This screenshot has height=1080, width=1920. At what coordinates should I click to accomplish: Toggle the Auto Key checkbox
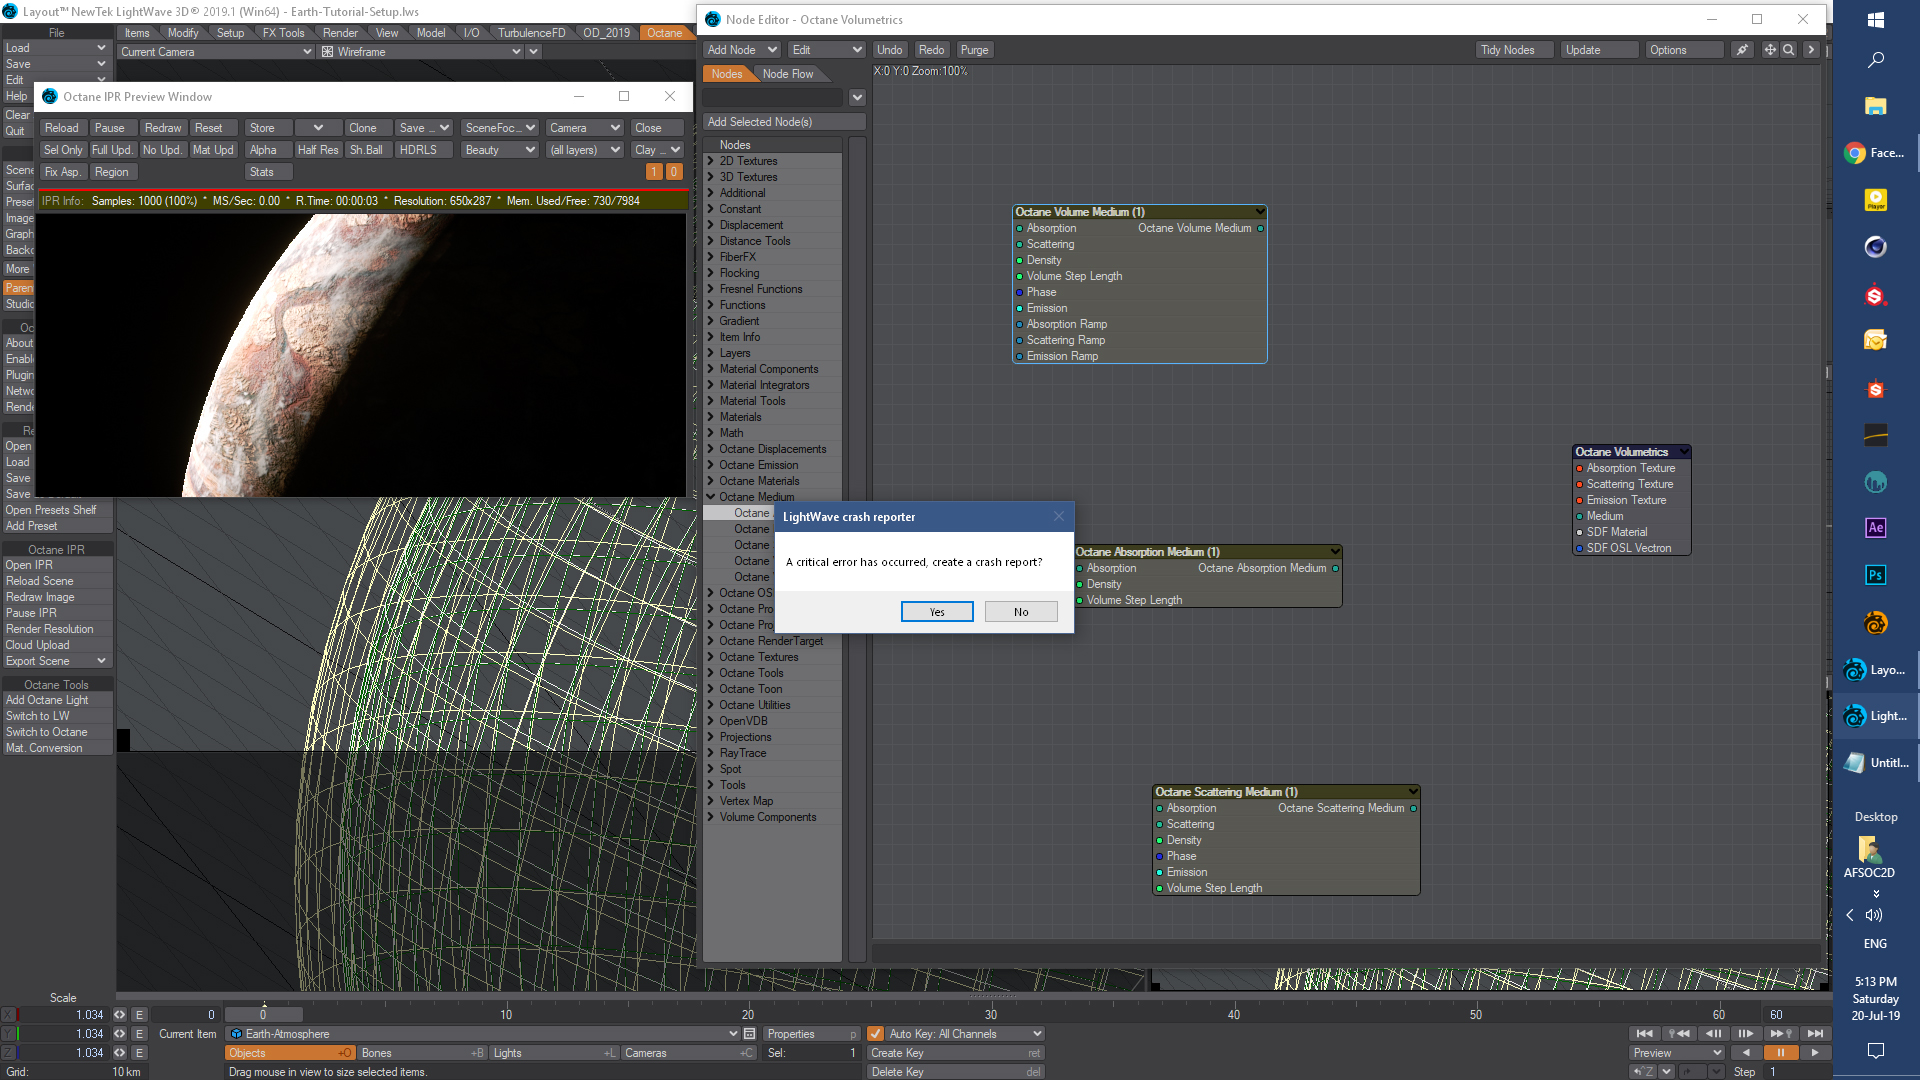pos(875,1034)
